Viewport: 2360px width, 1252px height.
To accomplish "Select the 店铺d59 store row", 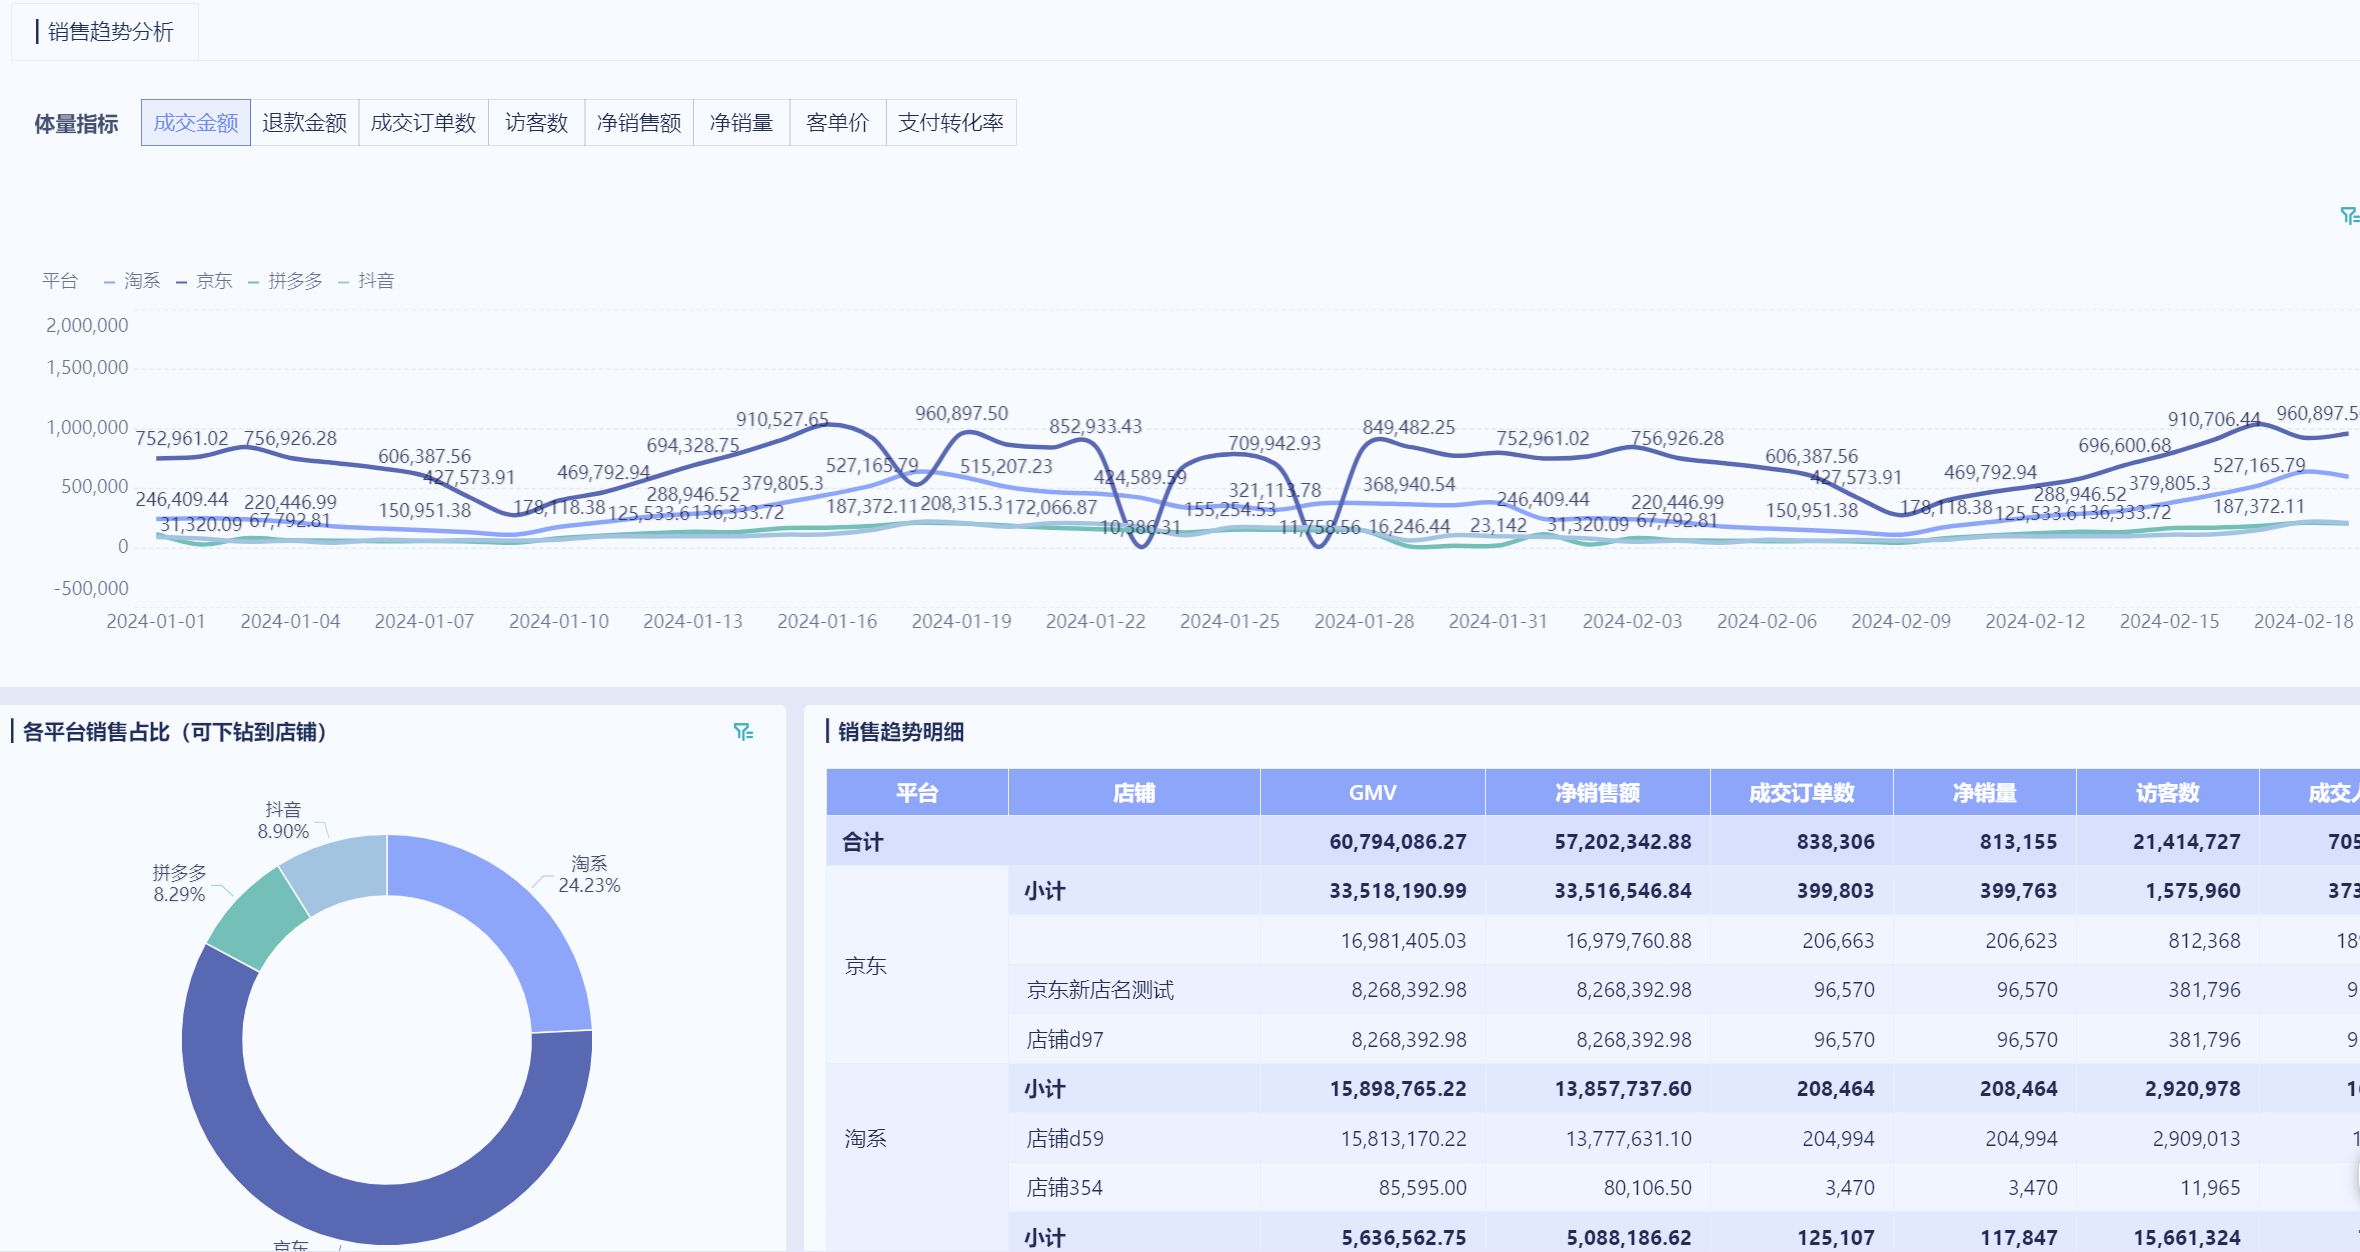I will [1065, 1139].
